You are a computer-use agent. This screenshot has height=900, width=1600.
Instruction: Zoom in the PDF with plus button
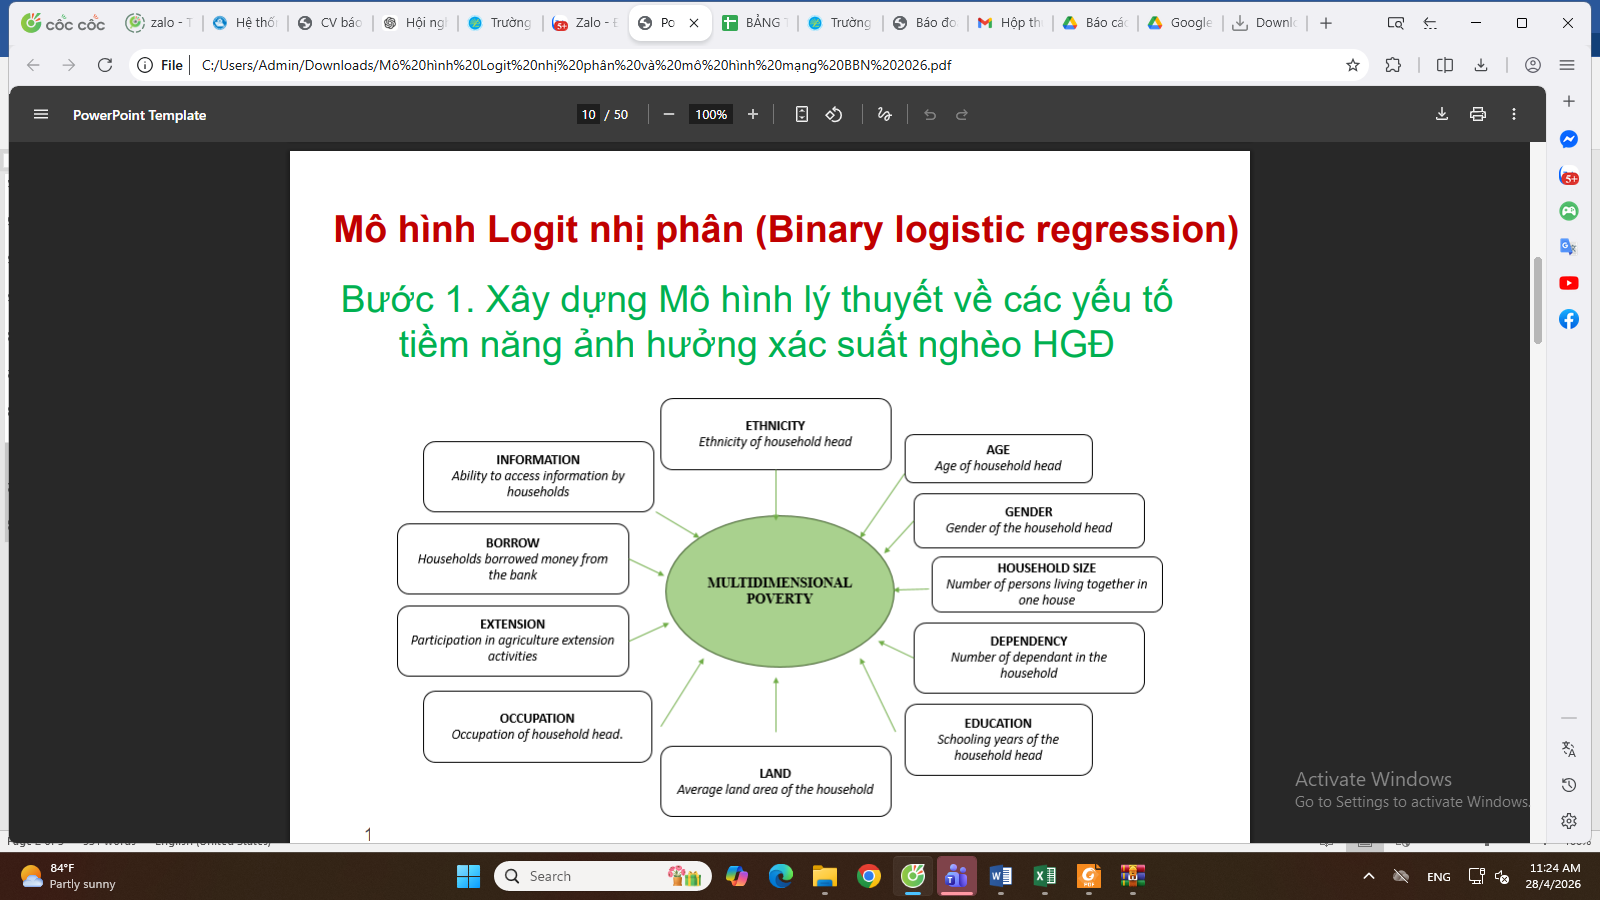click(x=753, y=115)
